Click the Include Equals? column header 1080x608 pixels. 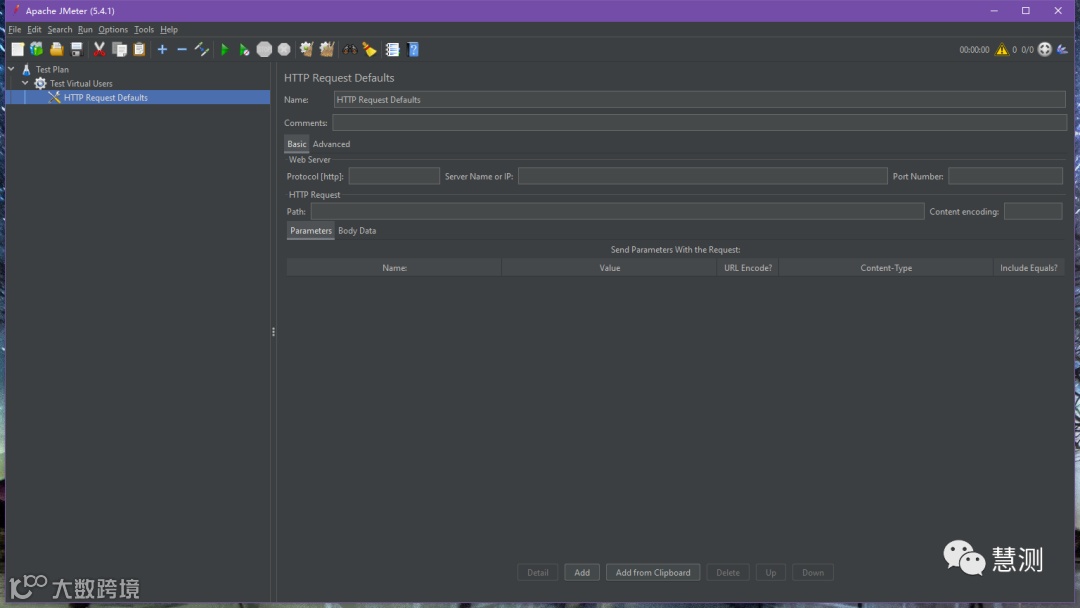(1029, 268)
